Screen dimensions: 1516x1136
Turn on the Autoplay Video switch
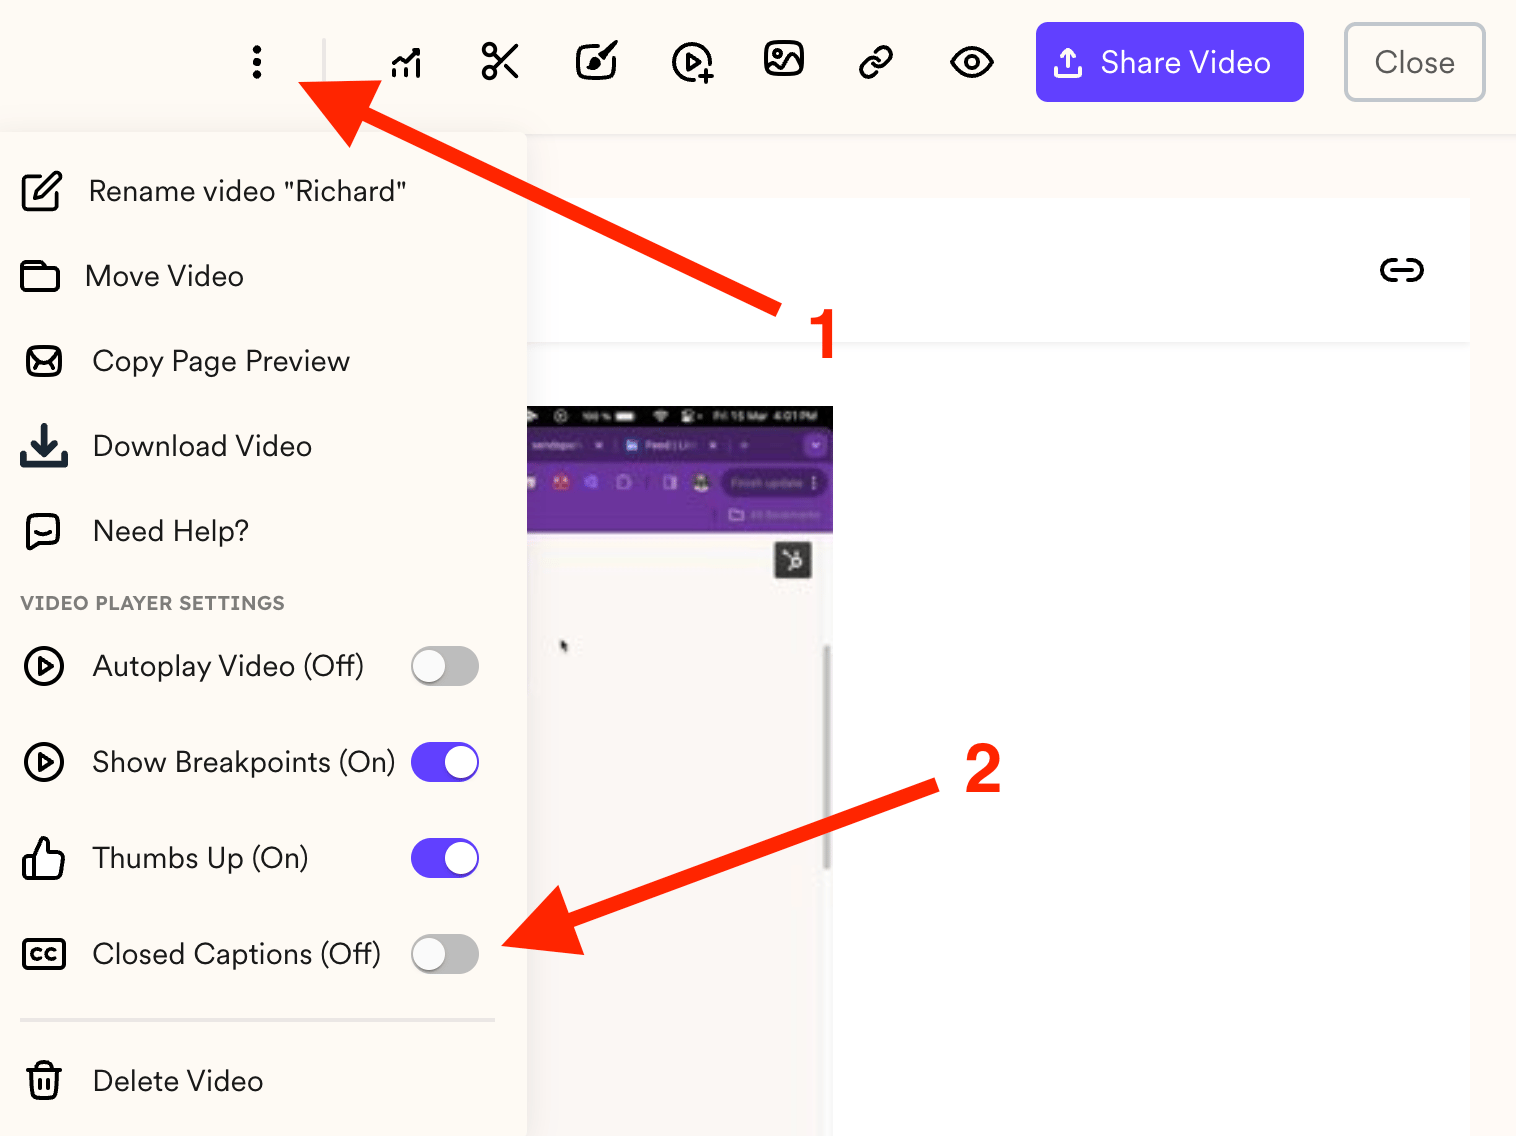(445, 666)
